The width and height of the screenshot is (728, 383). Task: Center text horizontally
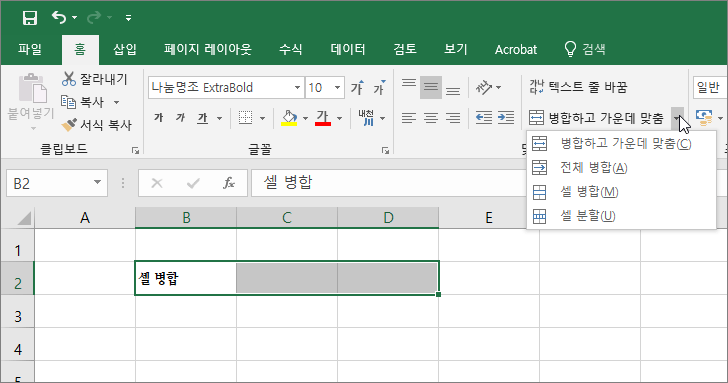tap(431, 118)
